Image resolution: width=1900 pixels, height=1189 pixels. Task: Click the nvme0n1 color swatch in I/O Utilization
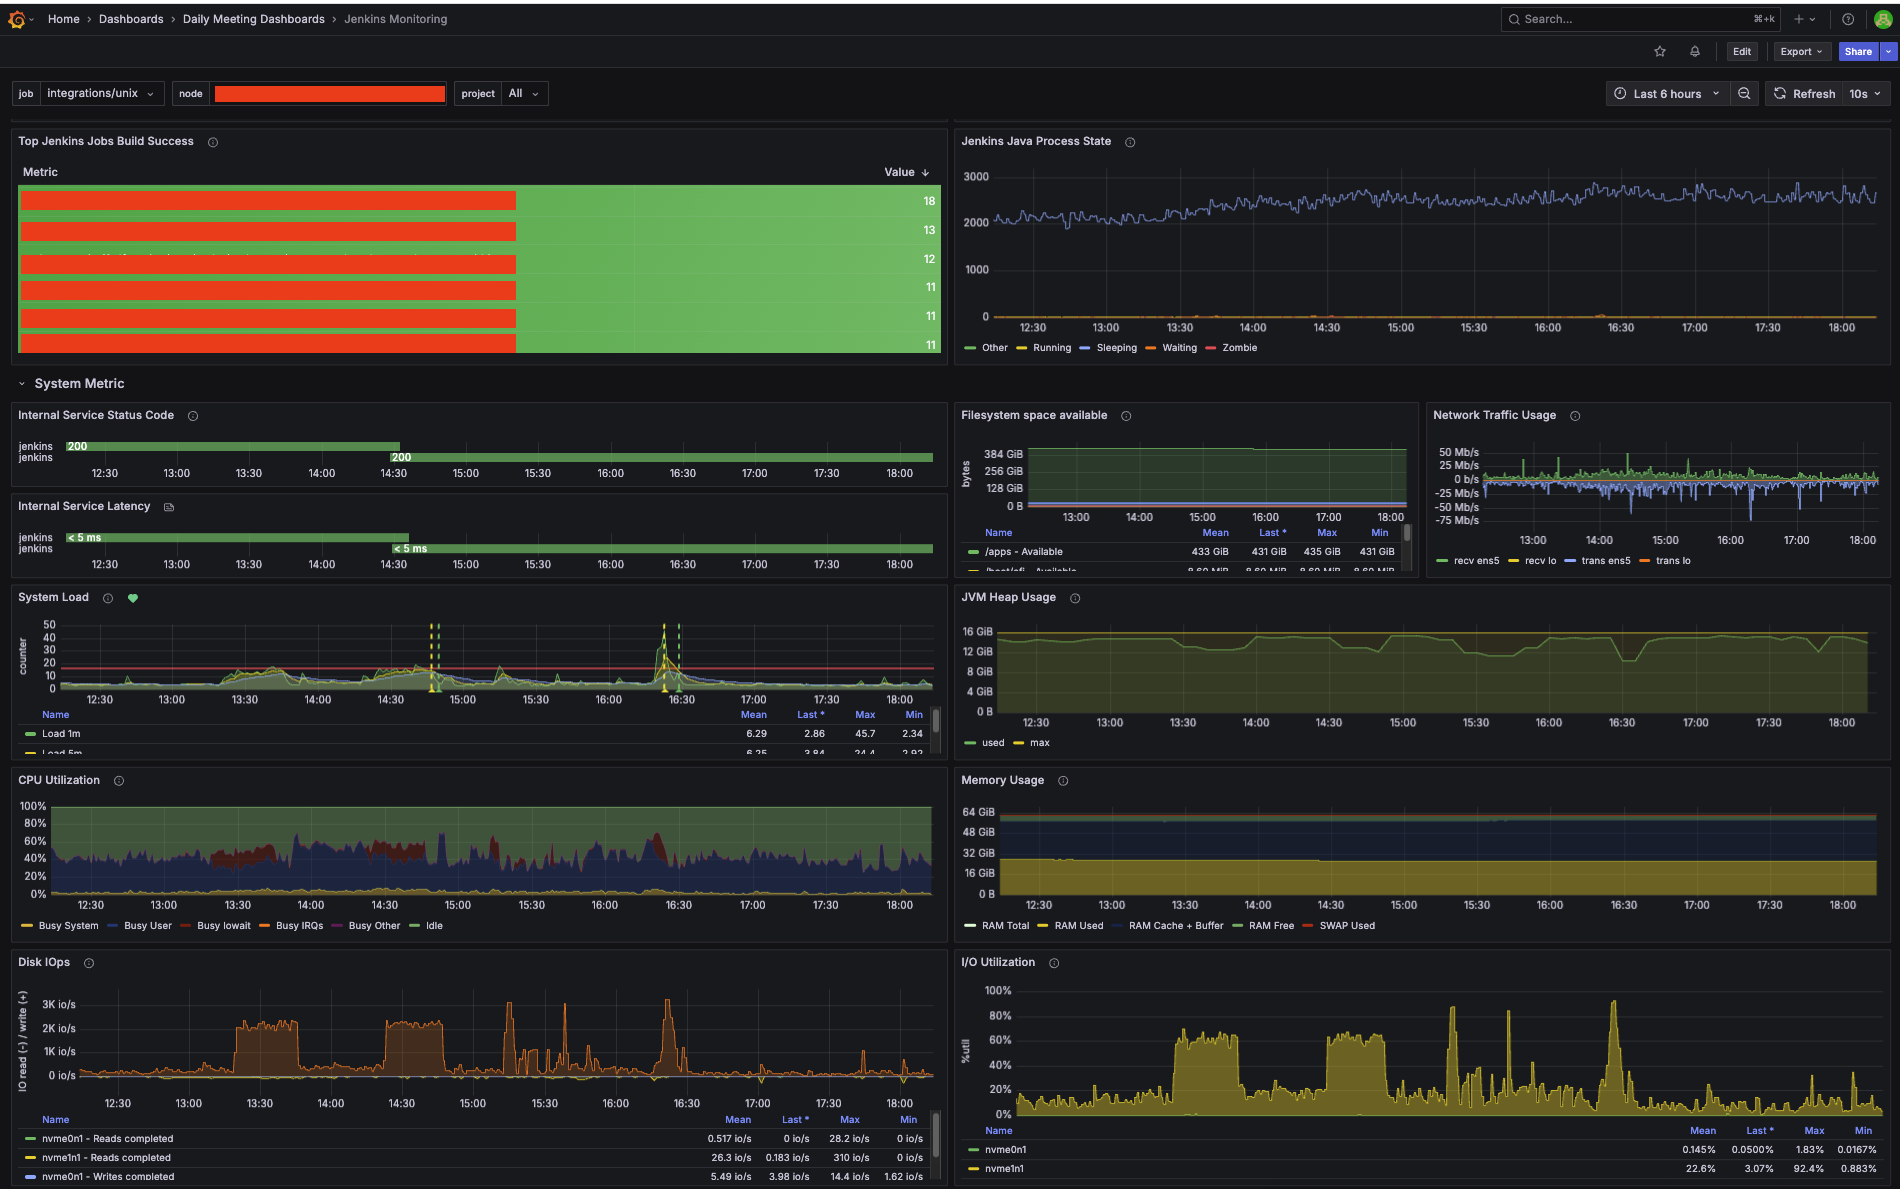[x=973, y=1150]
